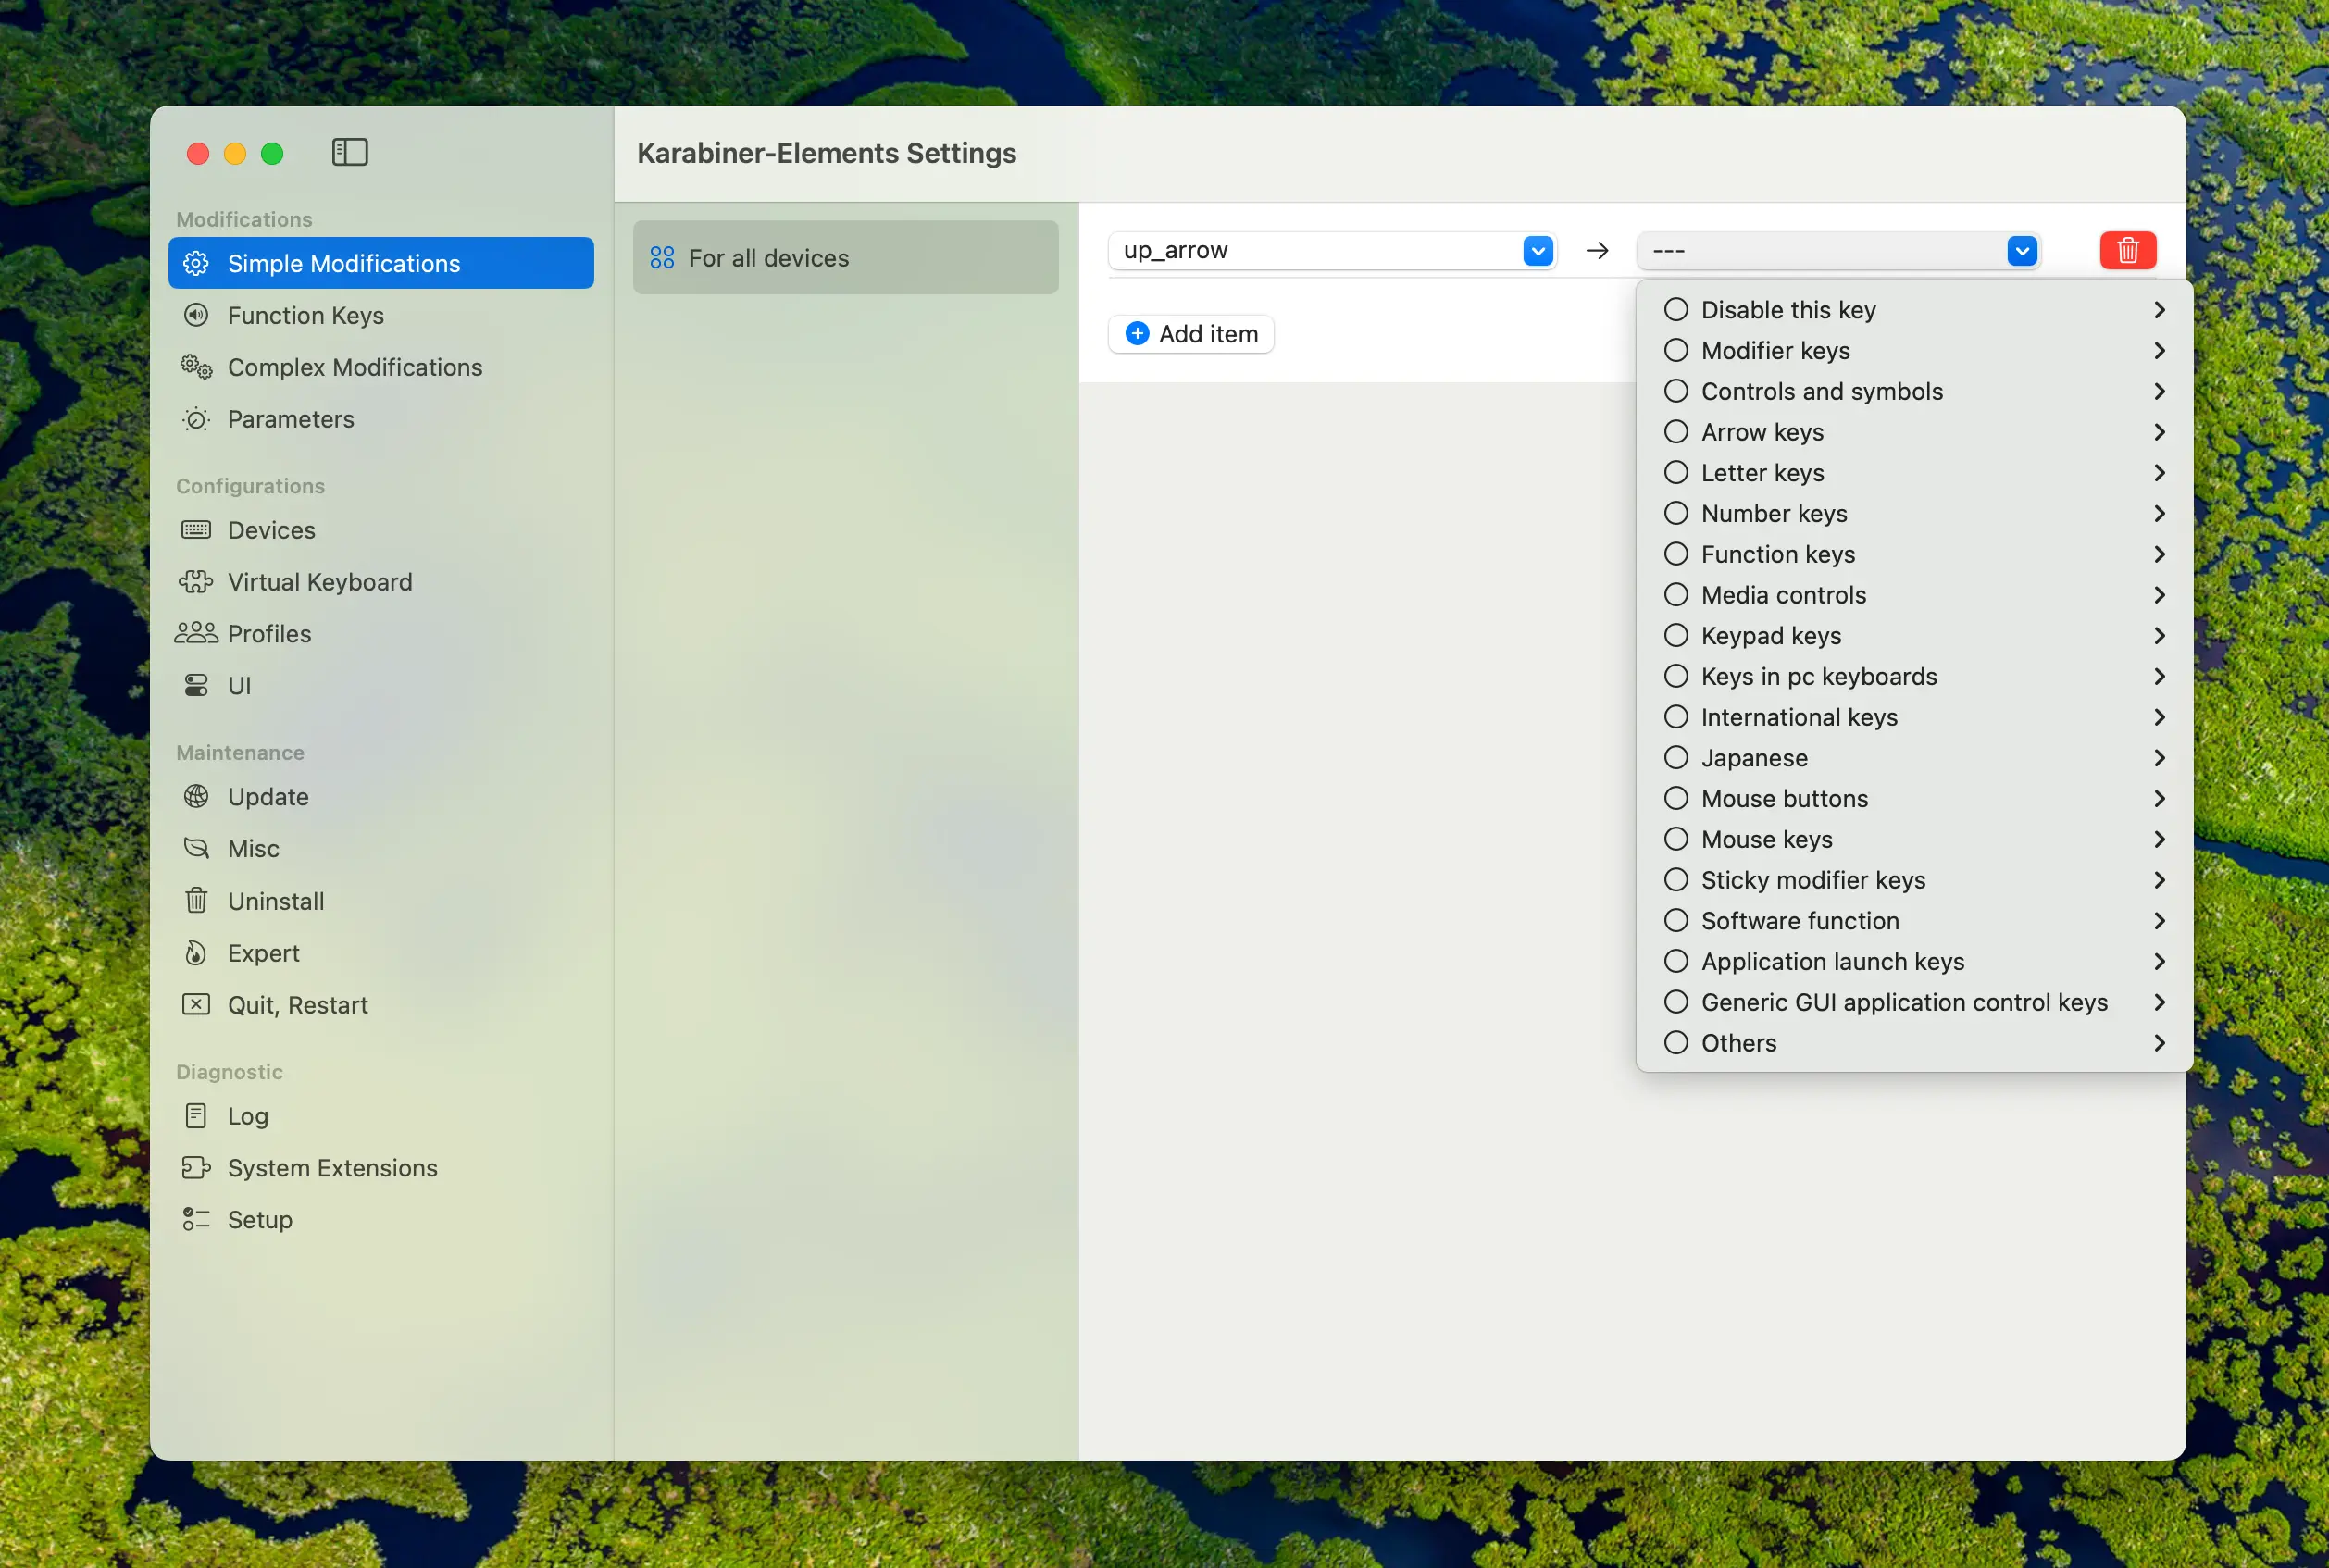Click the Simple Modifications gear icon
The height and width of the screenshot is (1568, 2329).
[196, 263]
